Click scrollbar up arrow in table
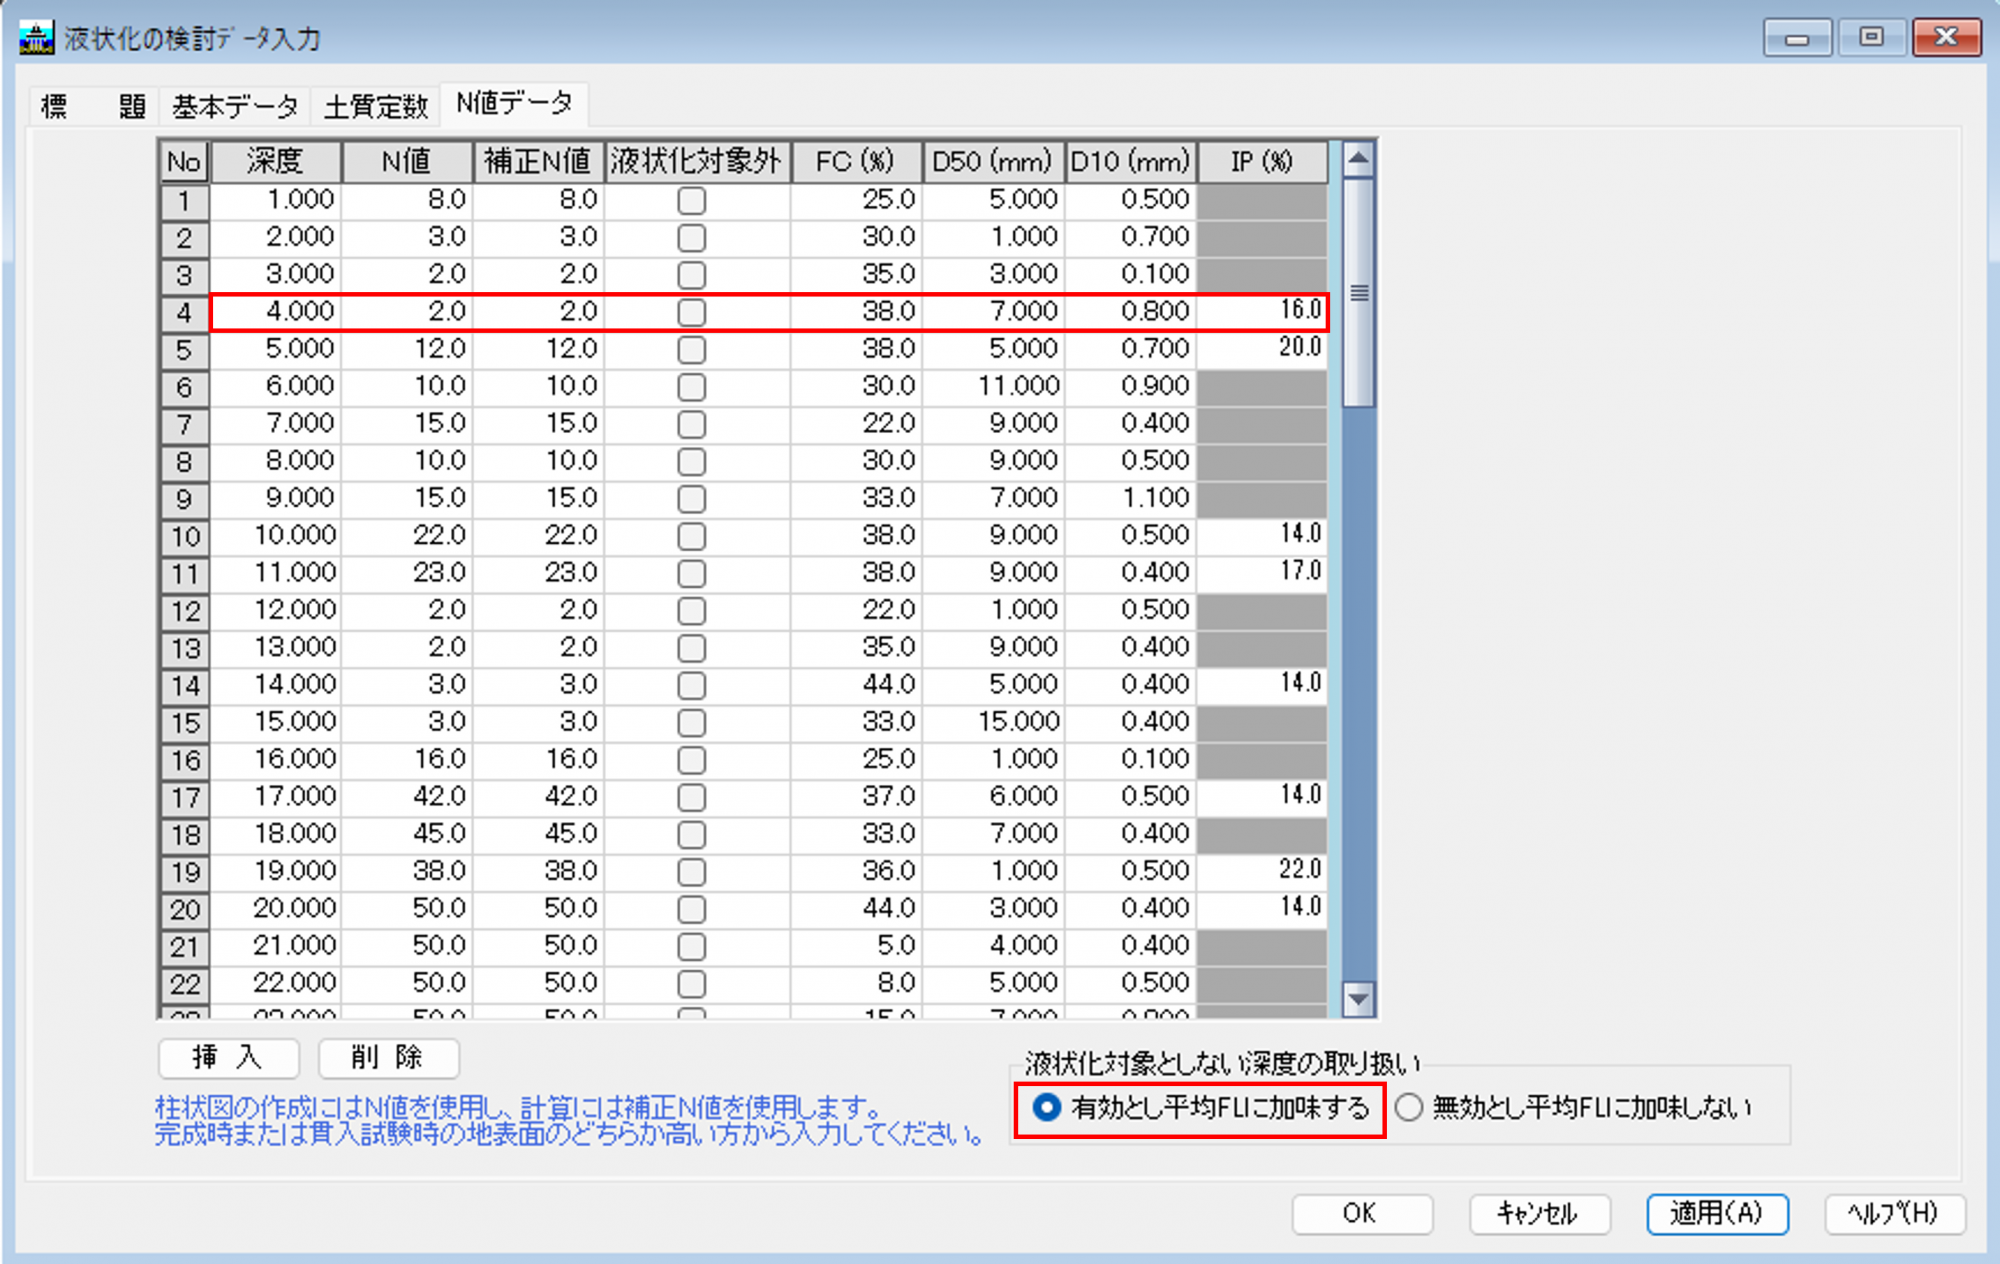The width and height of the screenshot is (2000, 1264). click(x=1358, y=159)
